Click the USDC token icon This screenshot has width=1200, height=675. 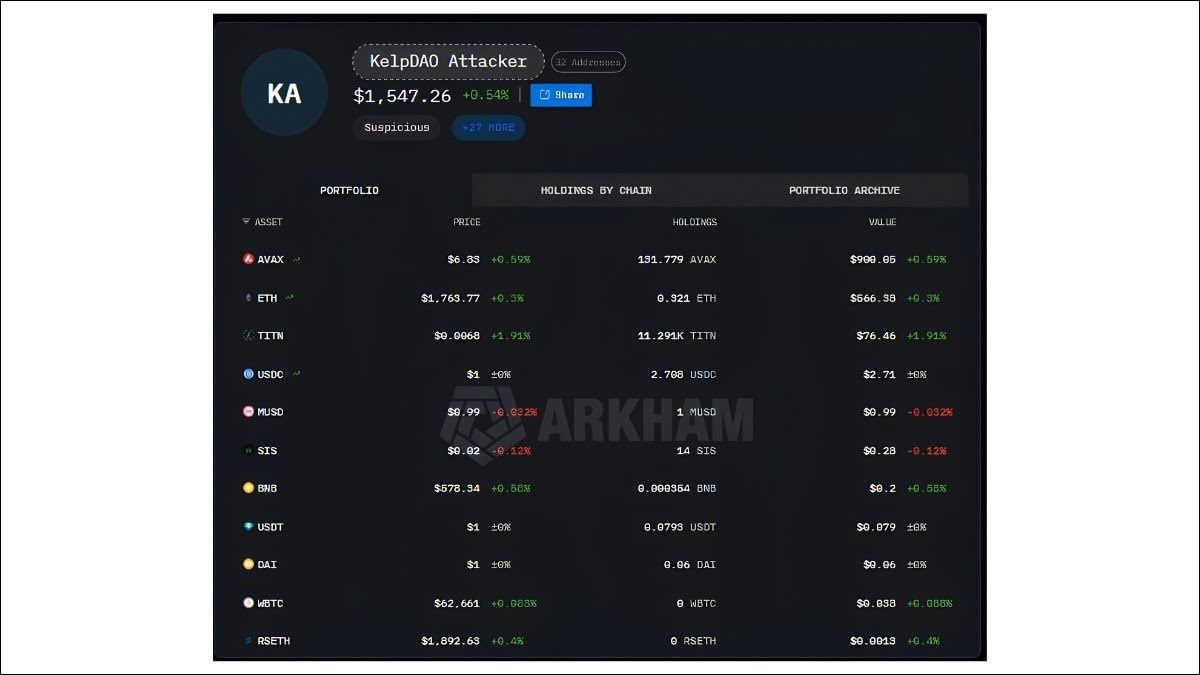[249, 374]
